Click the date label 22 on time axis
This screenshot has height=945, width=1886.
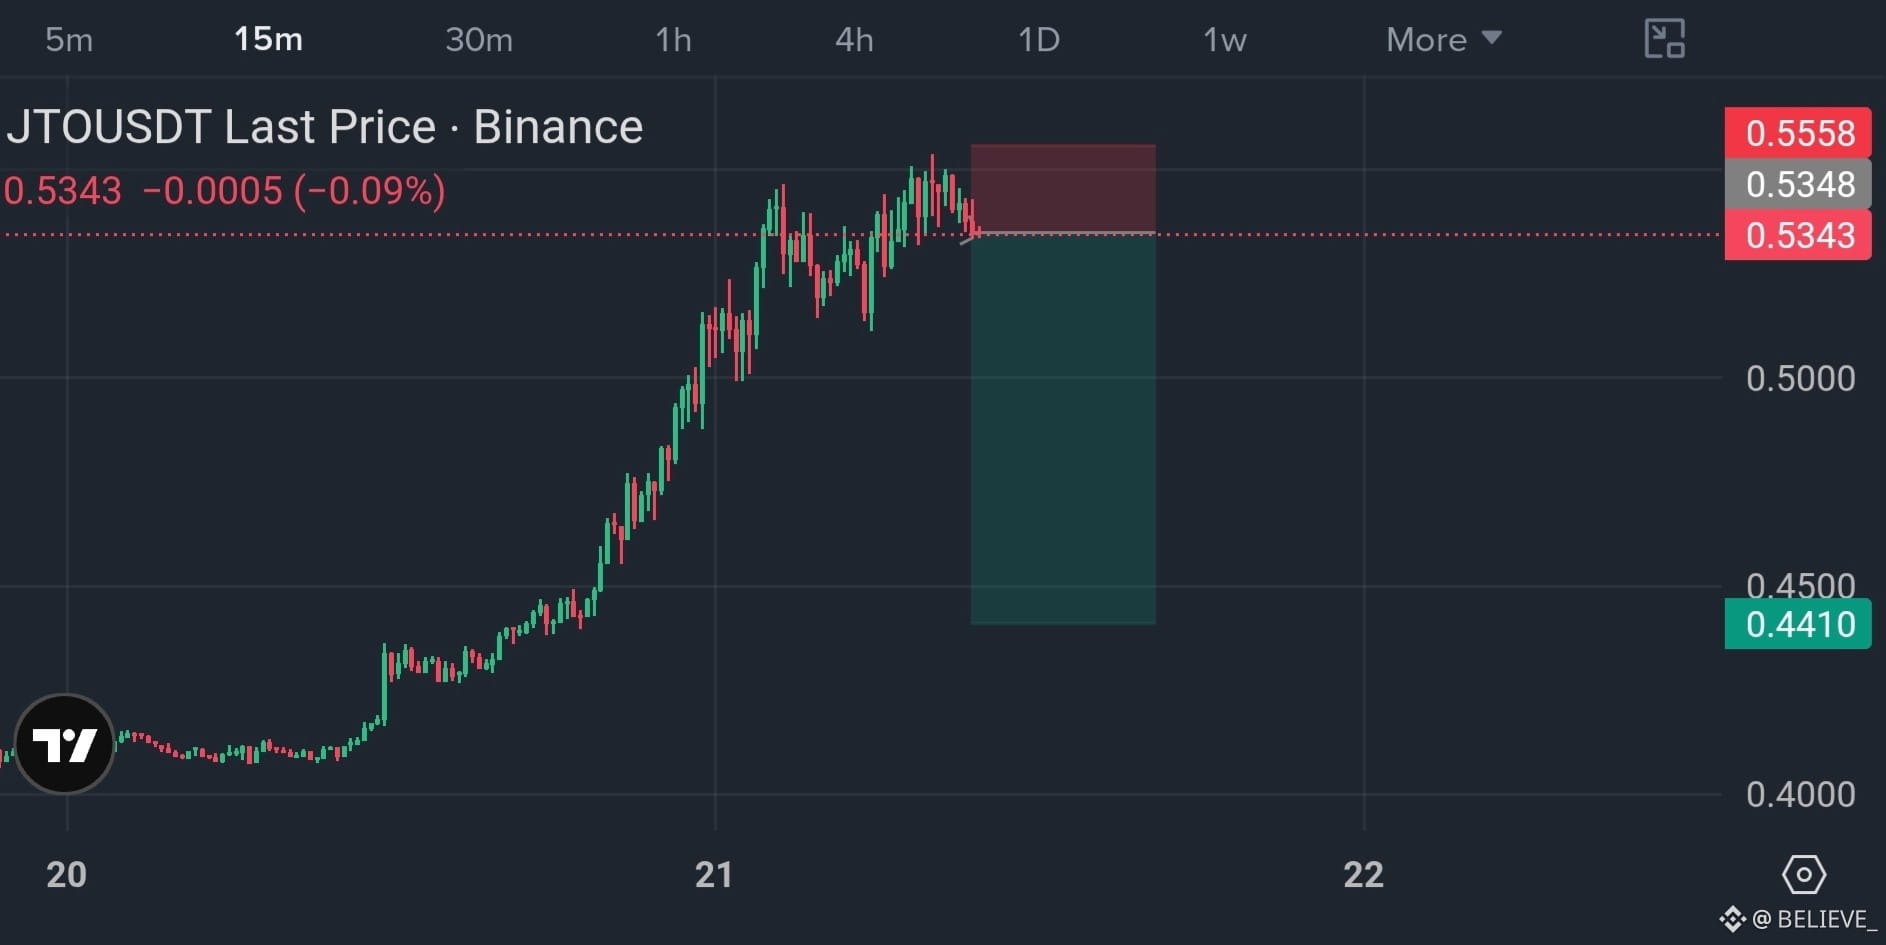1363,875
